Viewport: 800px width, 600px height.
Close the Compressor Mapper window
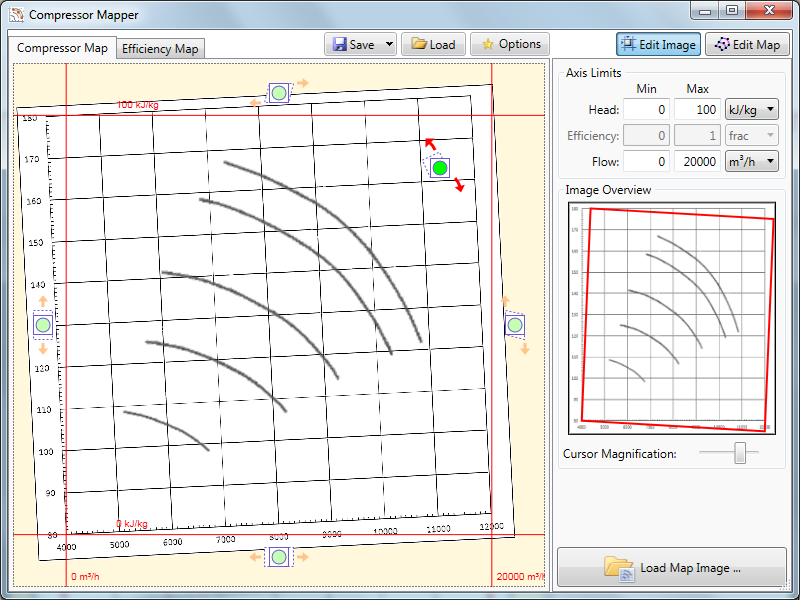769,10
